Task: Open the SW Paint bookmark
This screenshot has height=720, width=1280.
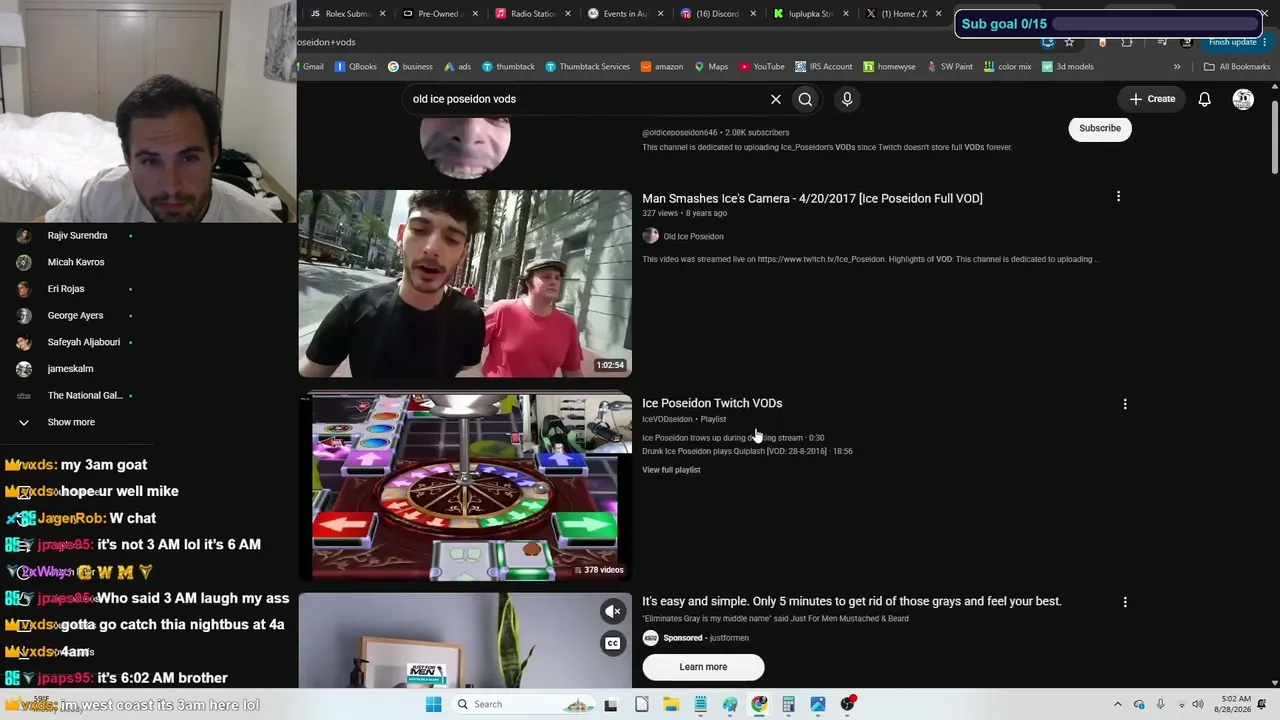Action: point(950,67)
